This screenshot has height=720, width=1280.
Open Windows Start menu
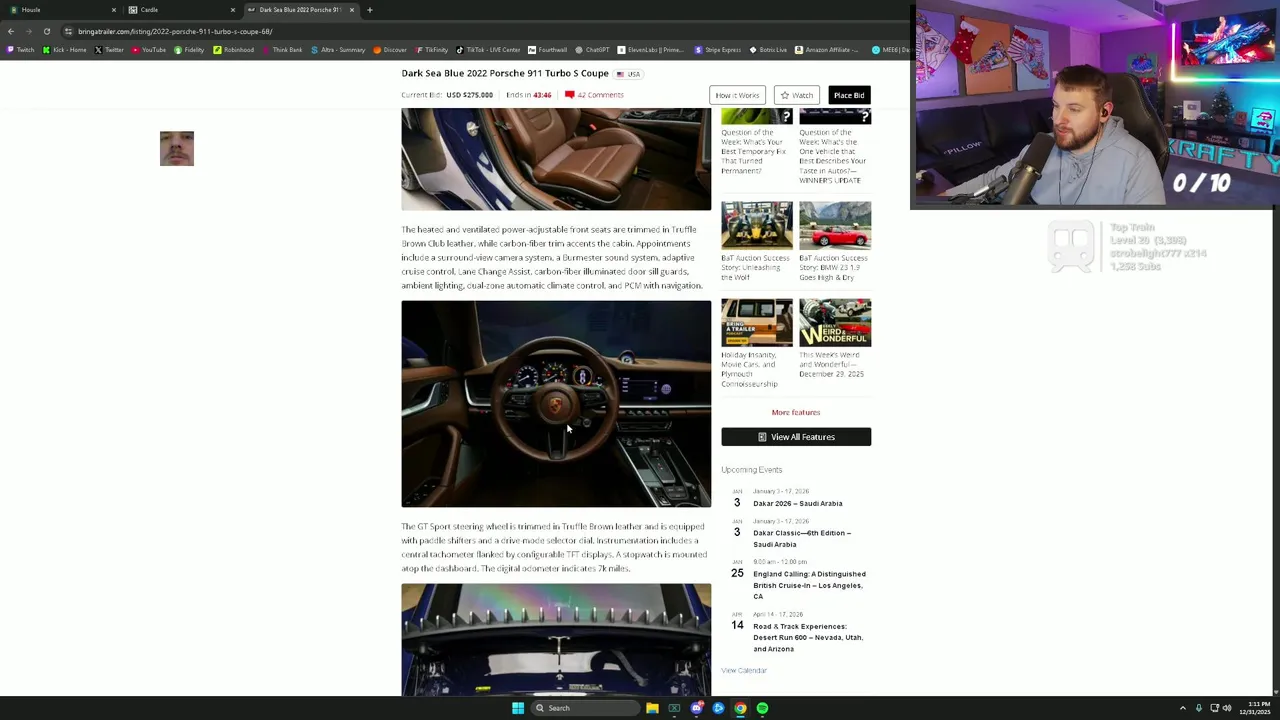(518, 708)
